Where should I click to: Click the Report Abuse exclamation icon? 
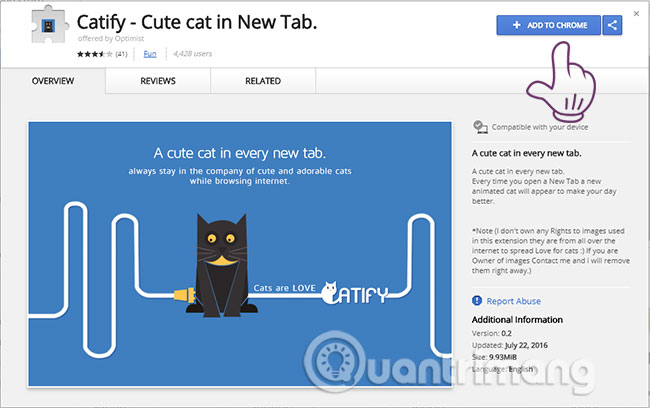[x=477, y=301]
